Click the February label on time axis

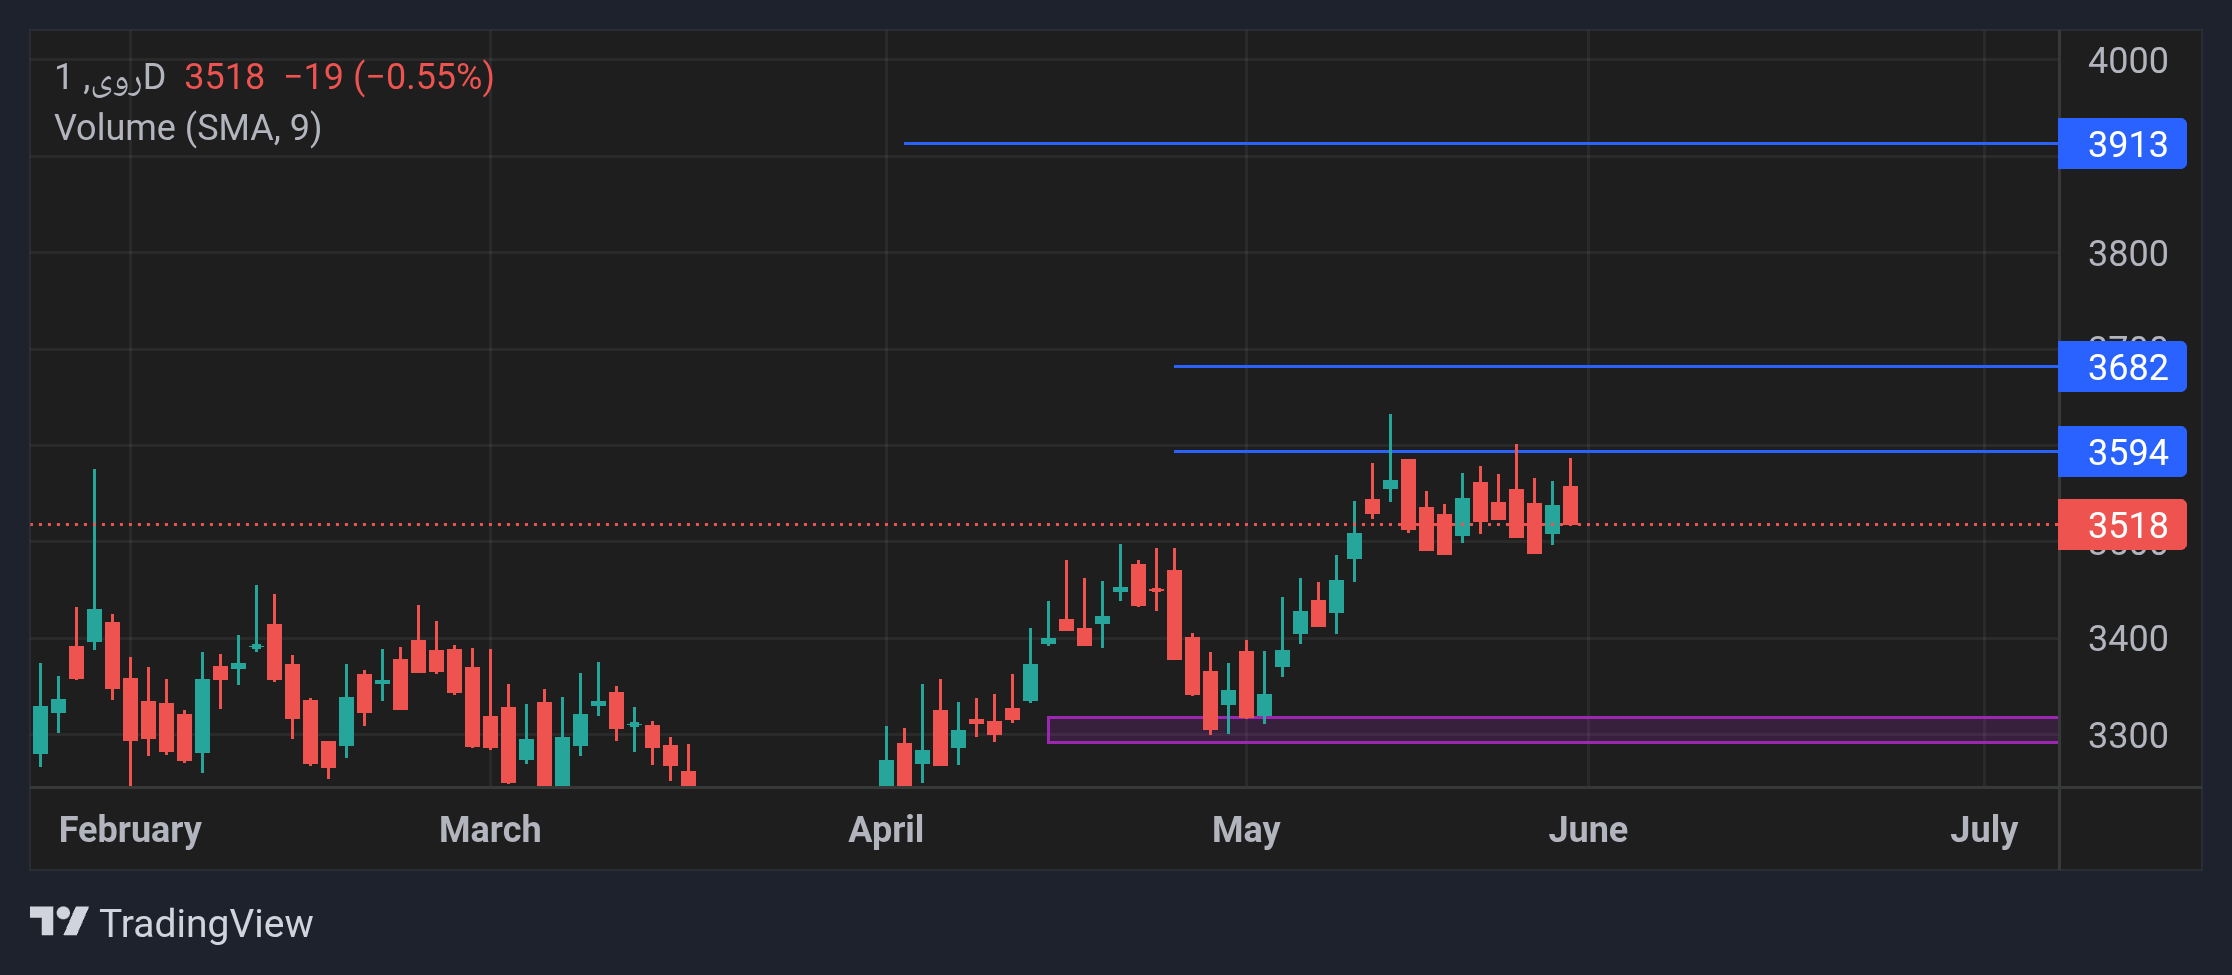click(x=130, y=830)
